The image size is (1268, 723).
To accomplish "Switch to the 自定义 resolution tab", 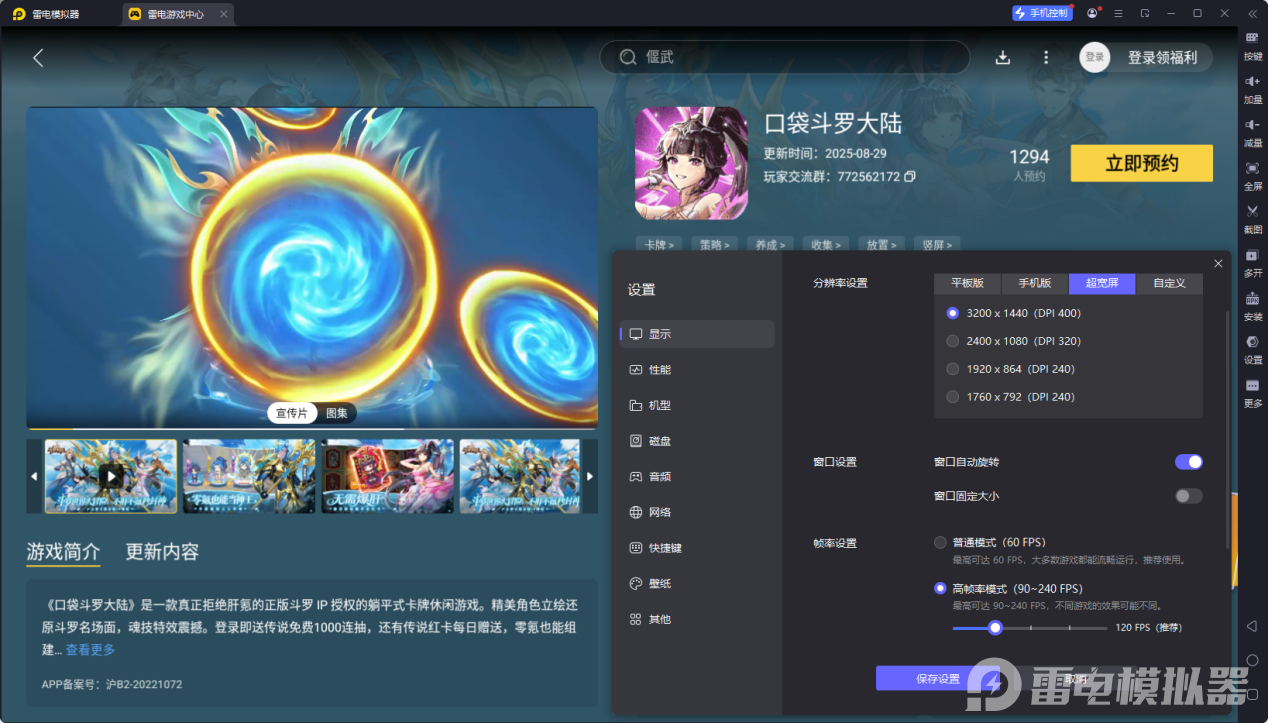I will click(x=1169, y=283).
